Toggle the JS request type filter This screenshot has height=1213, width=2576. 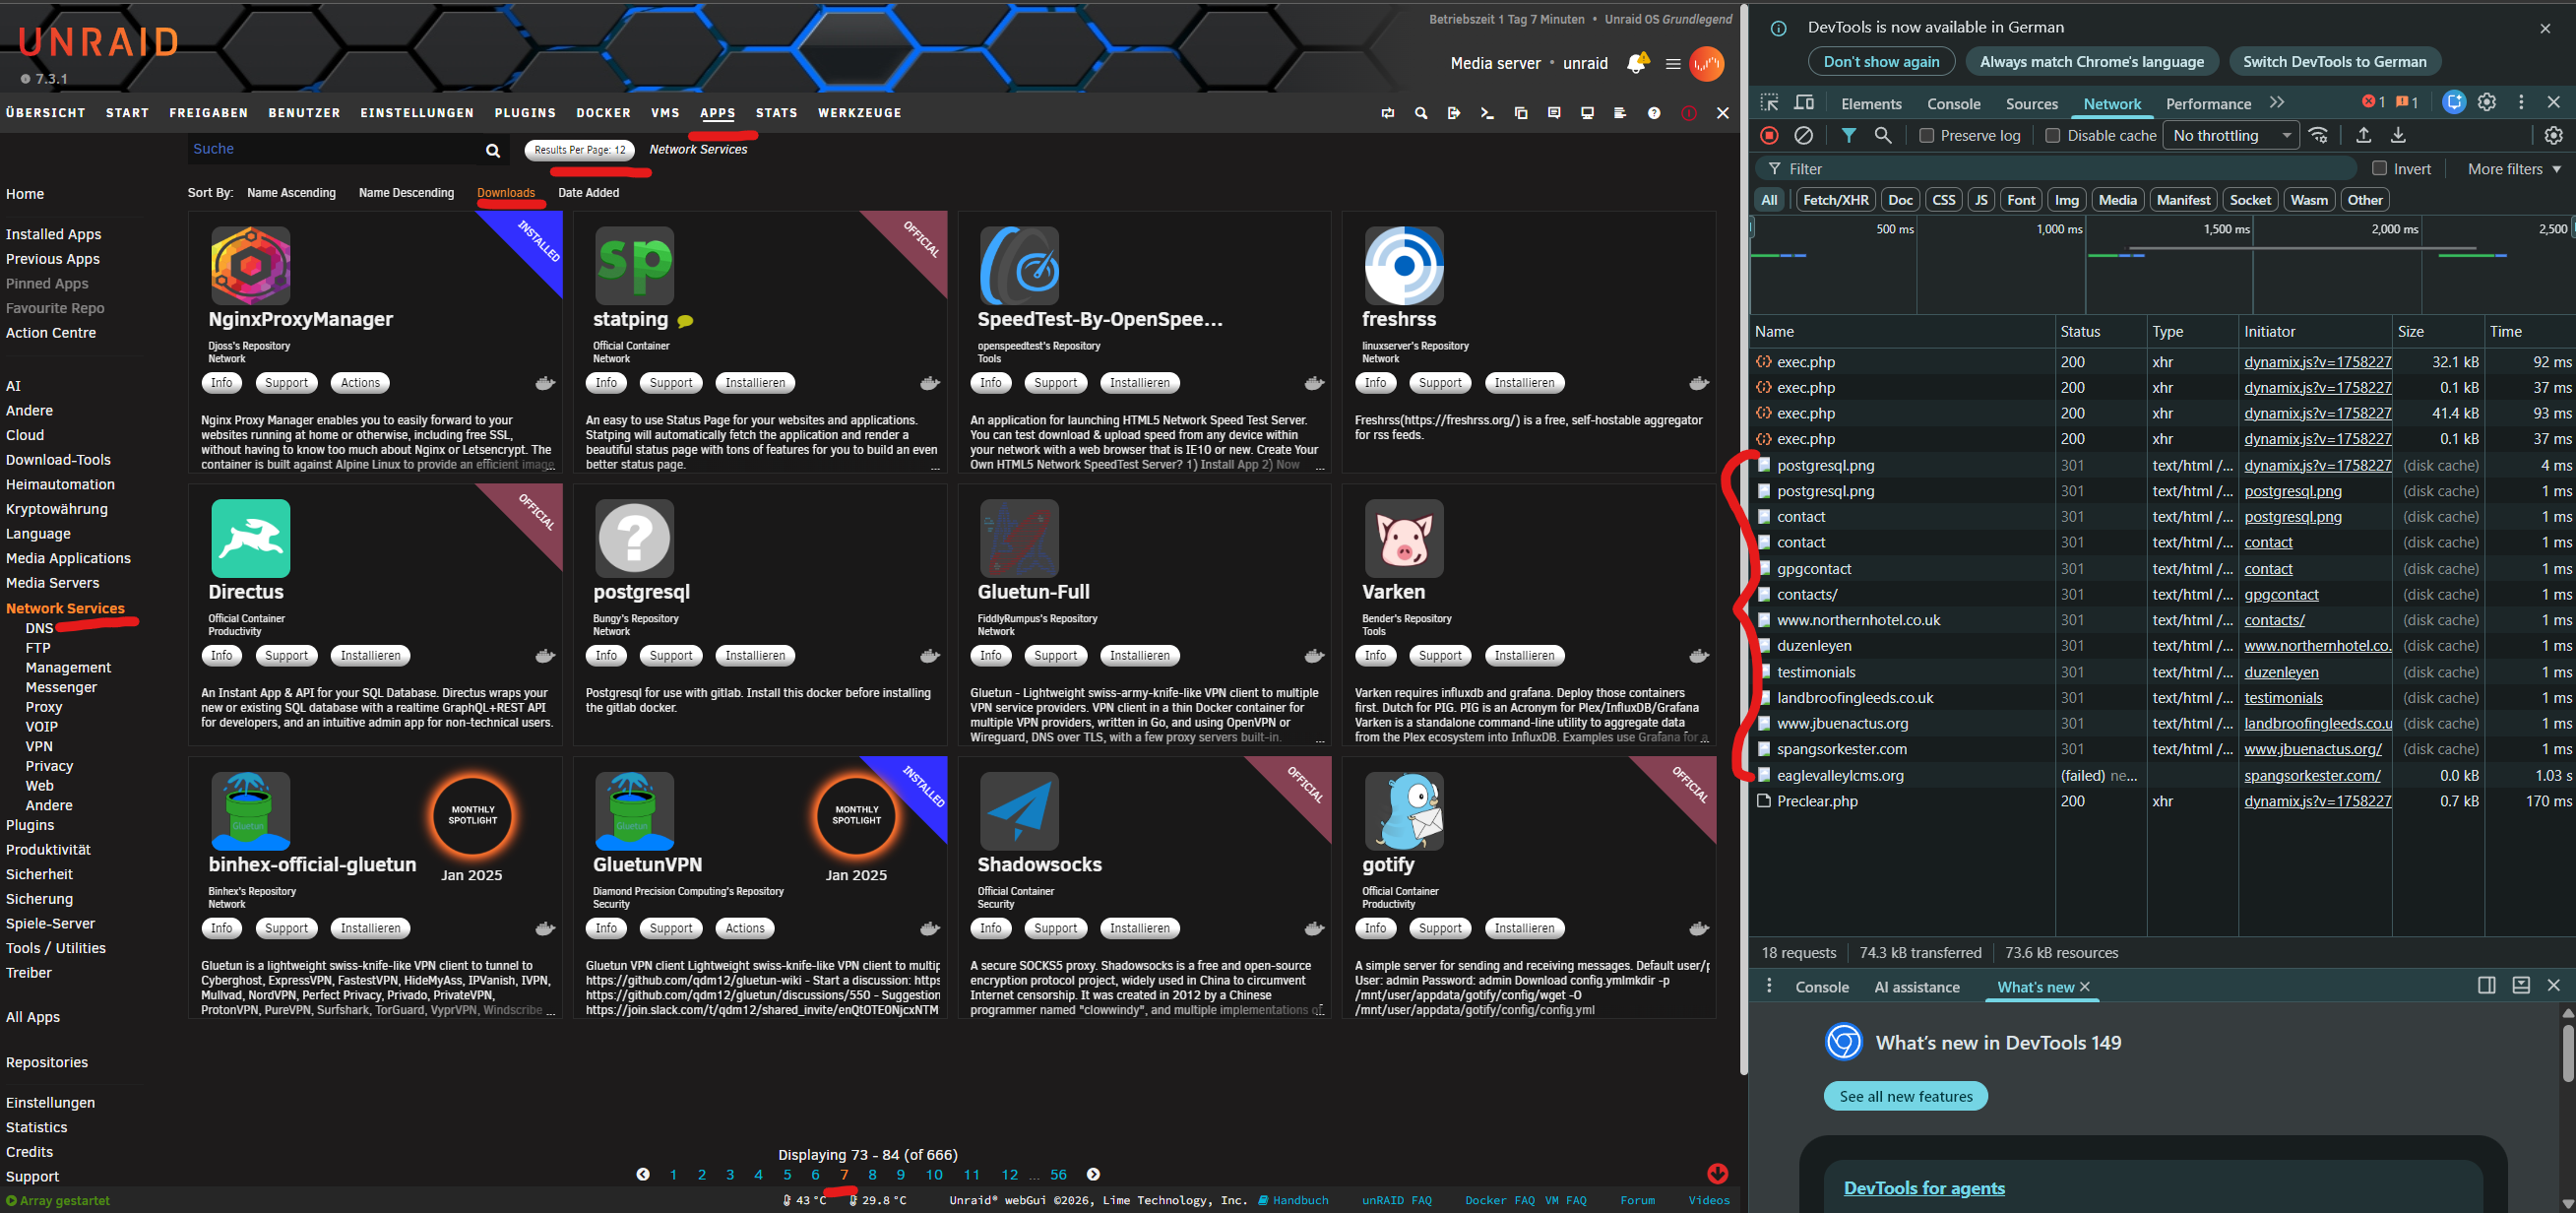[1980, 200]
